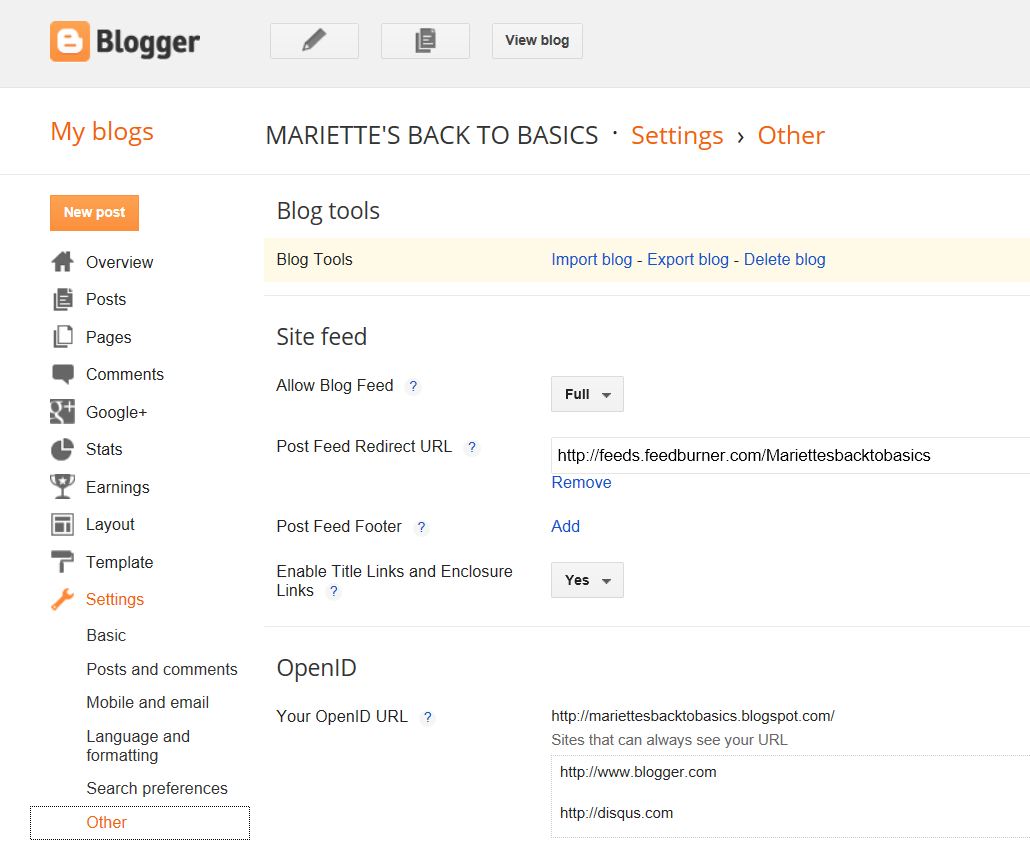Start a post with the pencil icon
Screen dimensions: 1030x861
click(313, 41)
